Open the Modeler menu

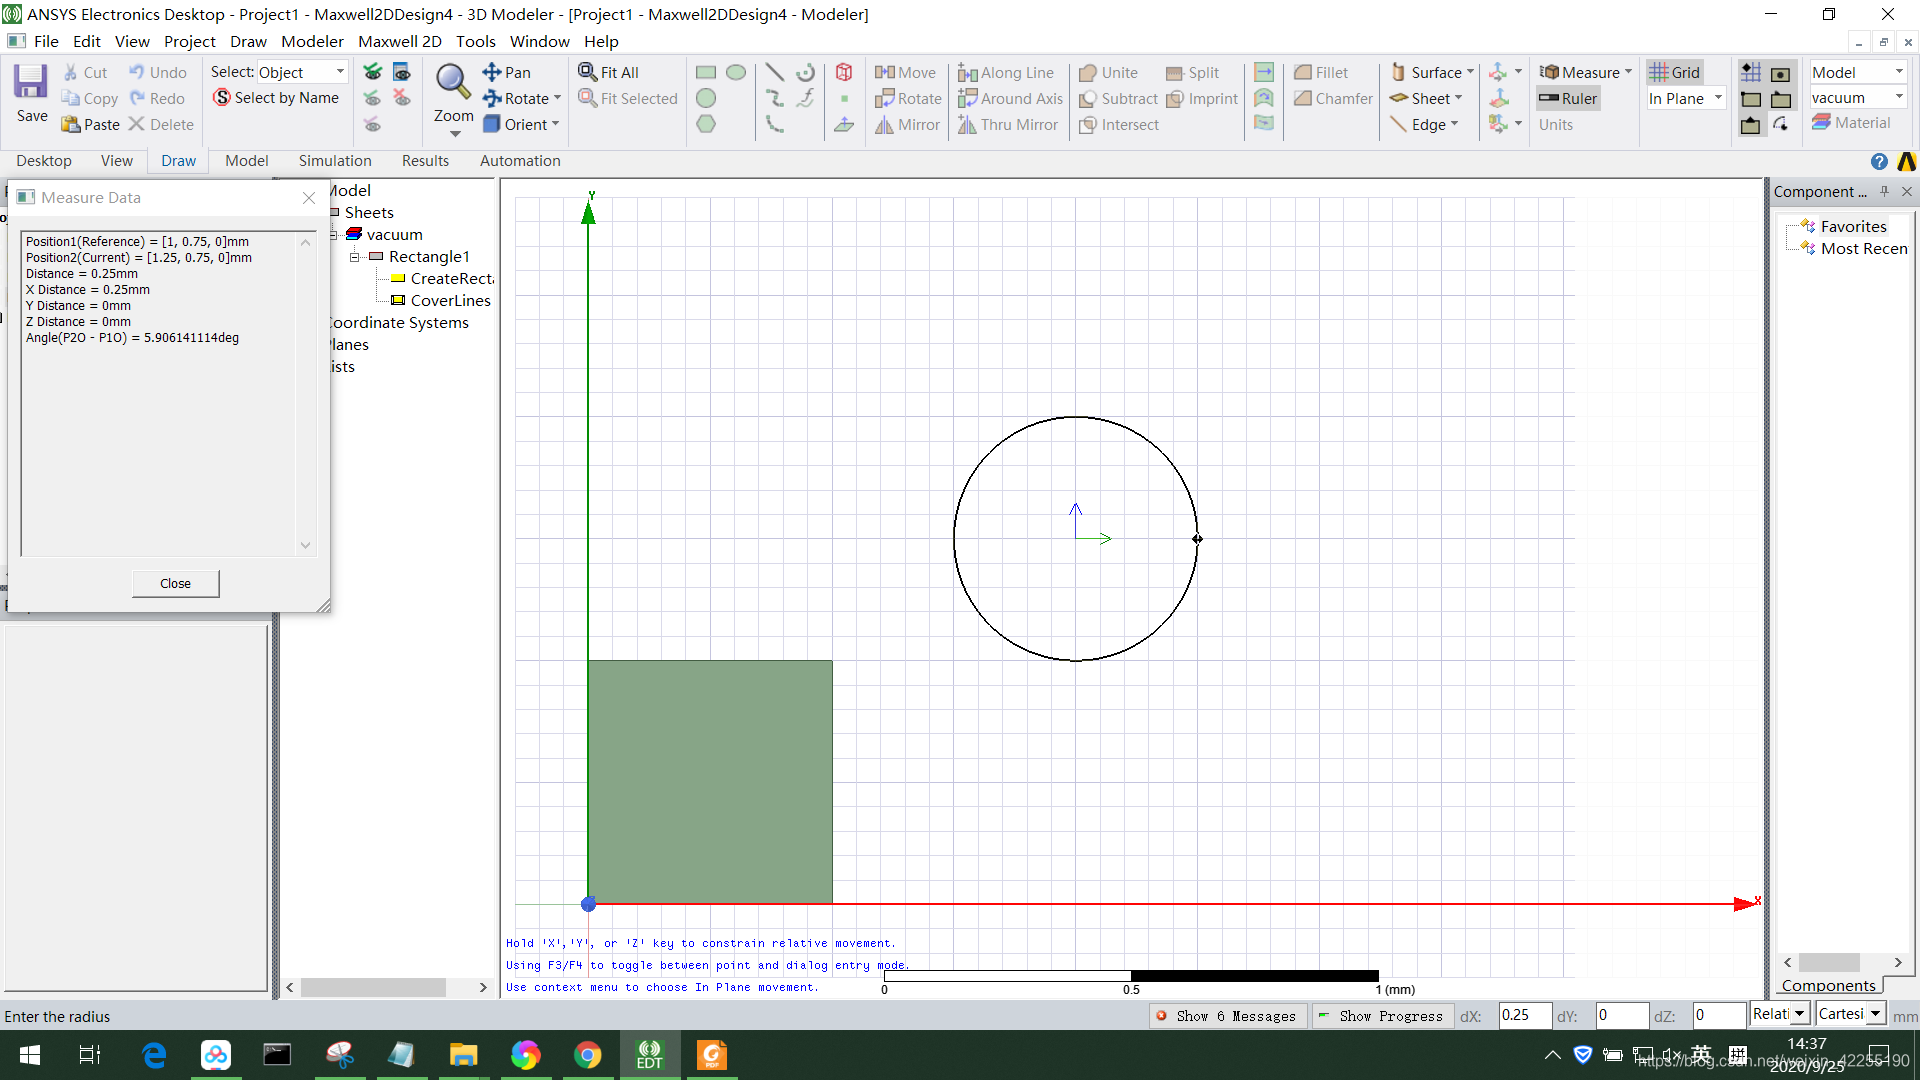[x=312, y=41]
